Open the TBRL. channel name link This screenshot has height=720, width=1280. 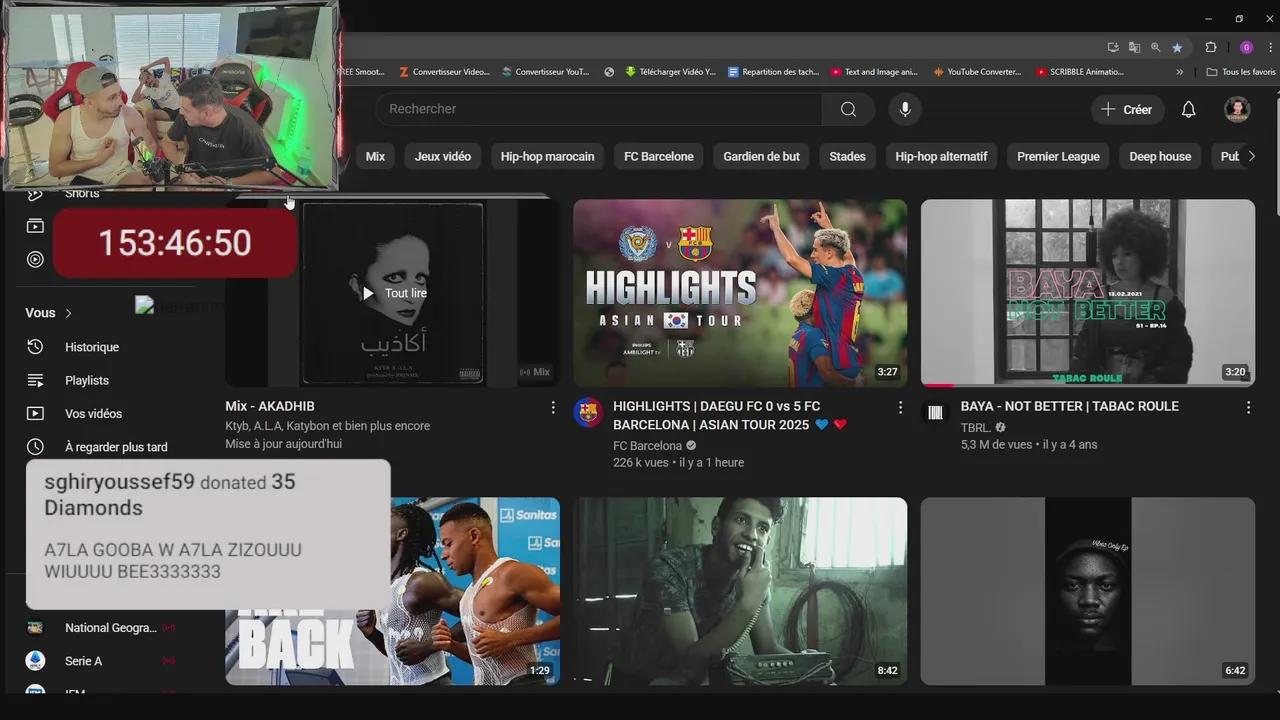pos(975,428)
